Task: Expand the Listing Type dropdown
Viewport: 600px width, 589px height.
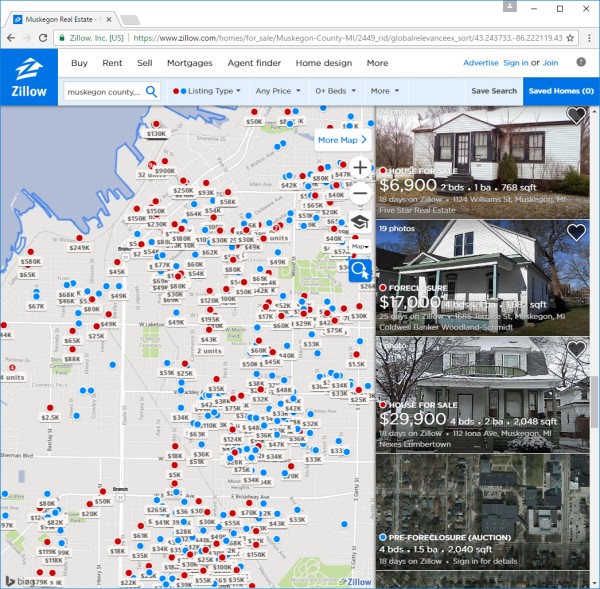Action: click(207, 91)
